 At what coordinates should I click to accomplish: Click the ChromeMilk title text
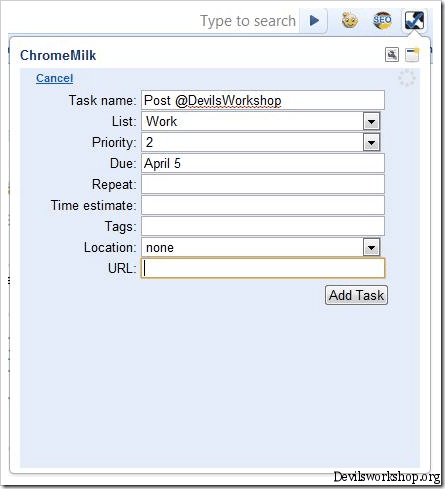58,55
